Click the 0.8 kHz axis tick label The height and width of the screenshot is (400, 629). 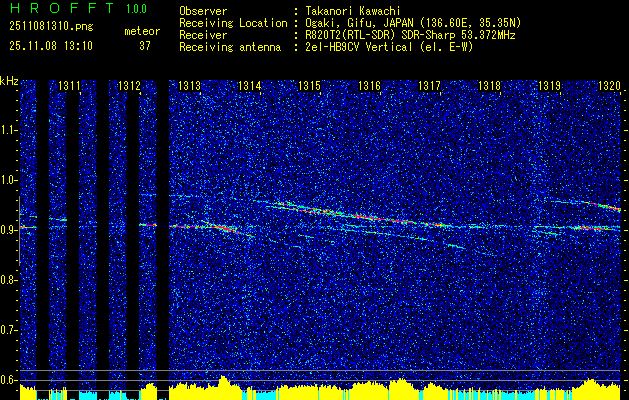(x=8, y=280)
